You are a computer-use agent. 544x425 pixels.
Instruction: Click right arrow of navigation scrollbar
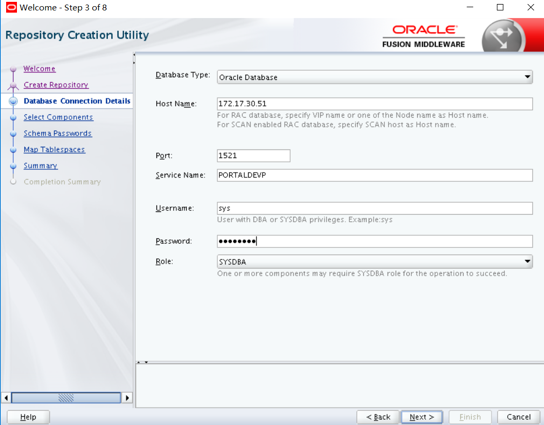127,398
